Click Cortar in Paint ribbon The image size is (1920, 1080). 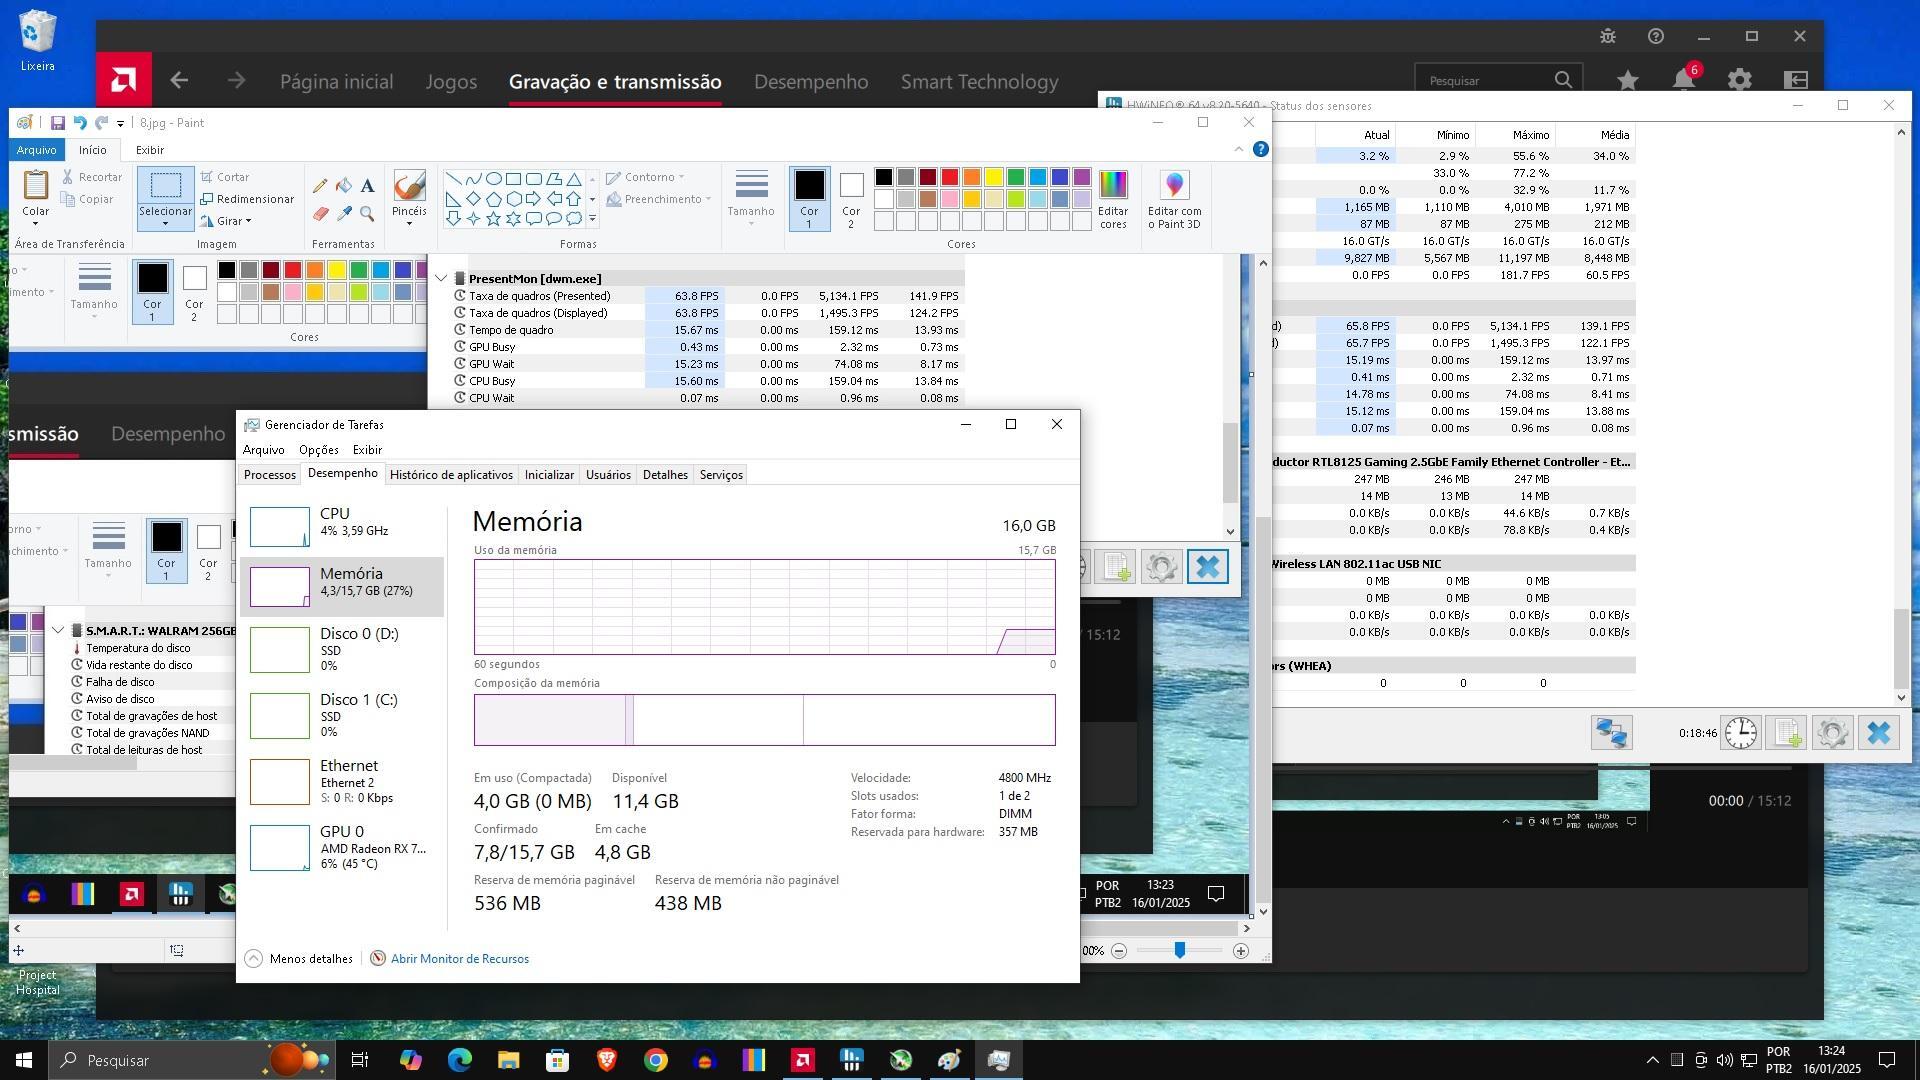pos(225,177)
